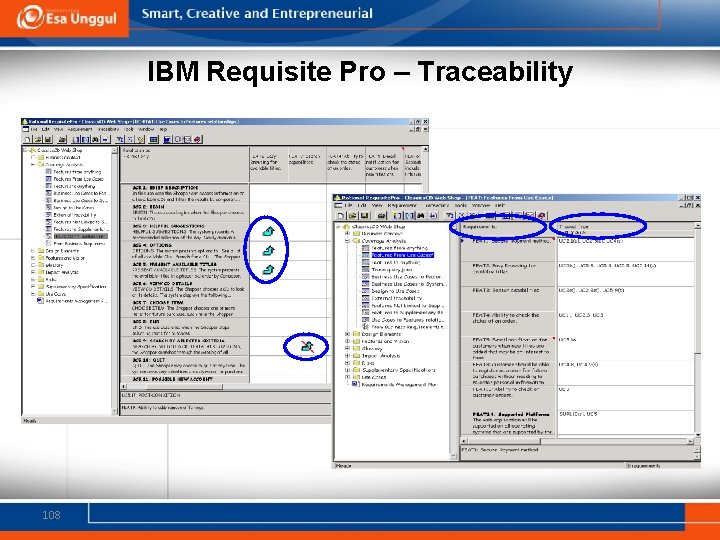Click suspect crossed arrow in SEARCH BY SELECTED CRITERIA row
The height and width of the screenshot is (540, 720).
[x=307, y=347]
